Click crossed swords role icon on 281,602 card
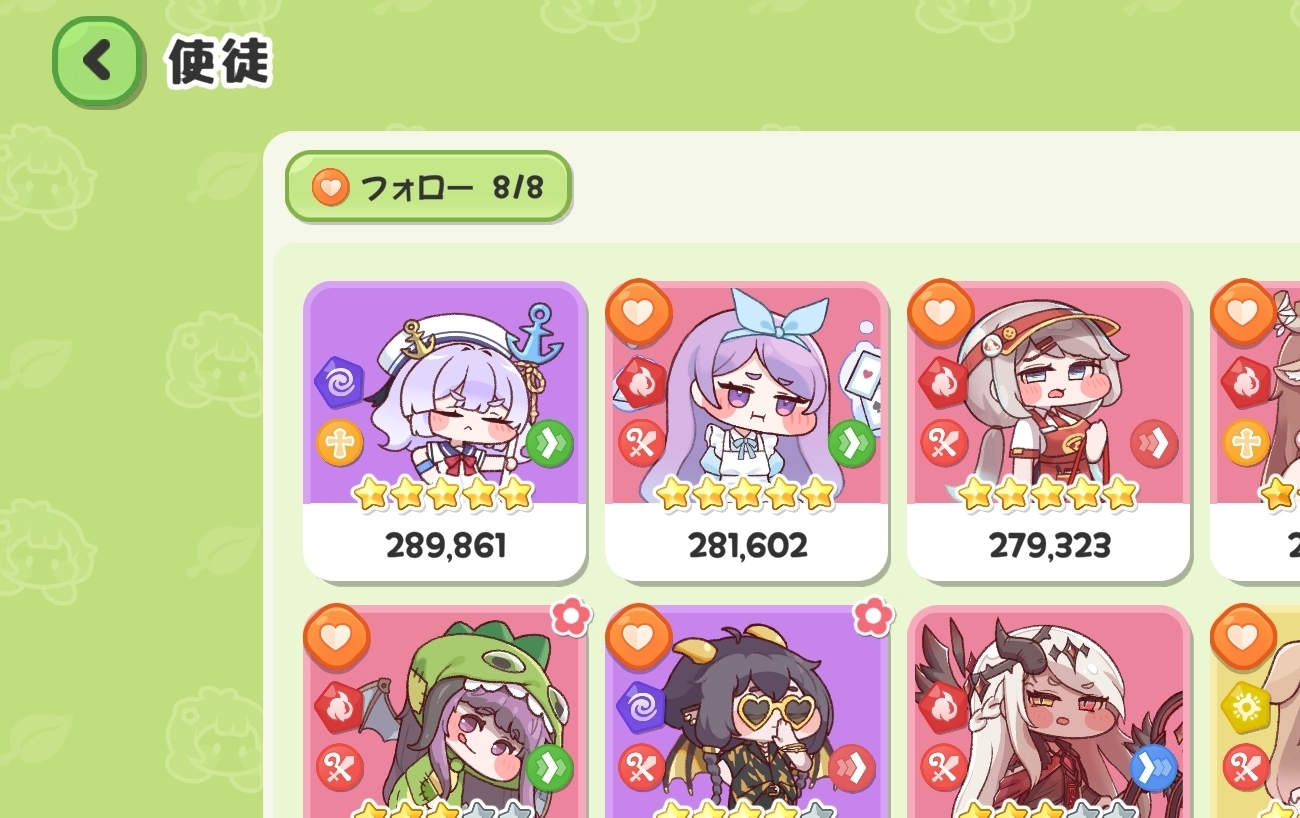The width and height of the screenshot is (1300, 818). (642, 443)
